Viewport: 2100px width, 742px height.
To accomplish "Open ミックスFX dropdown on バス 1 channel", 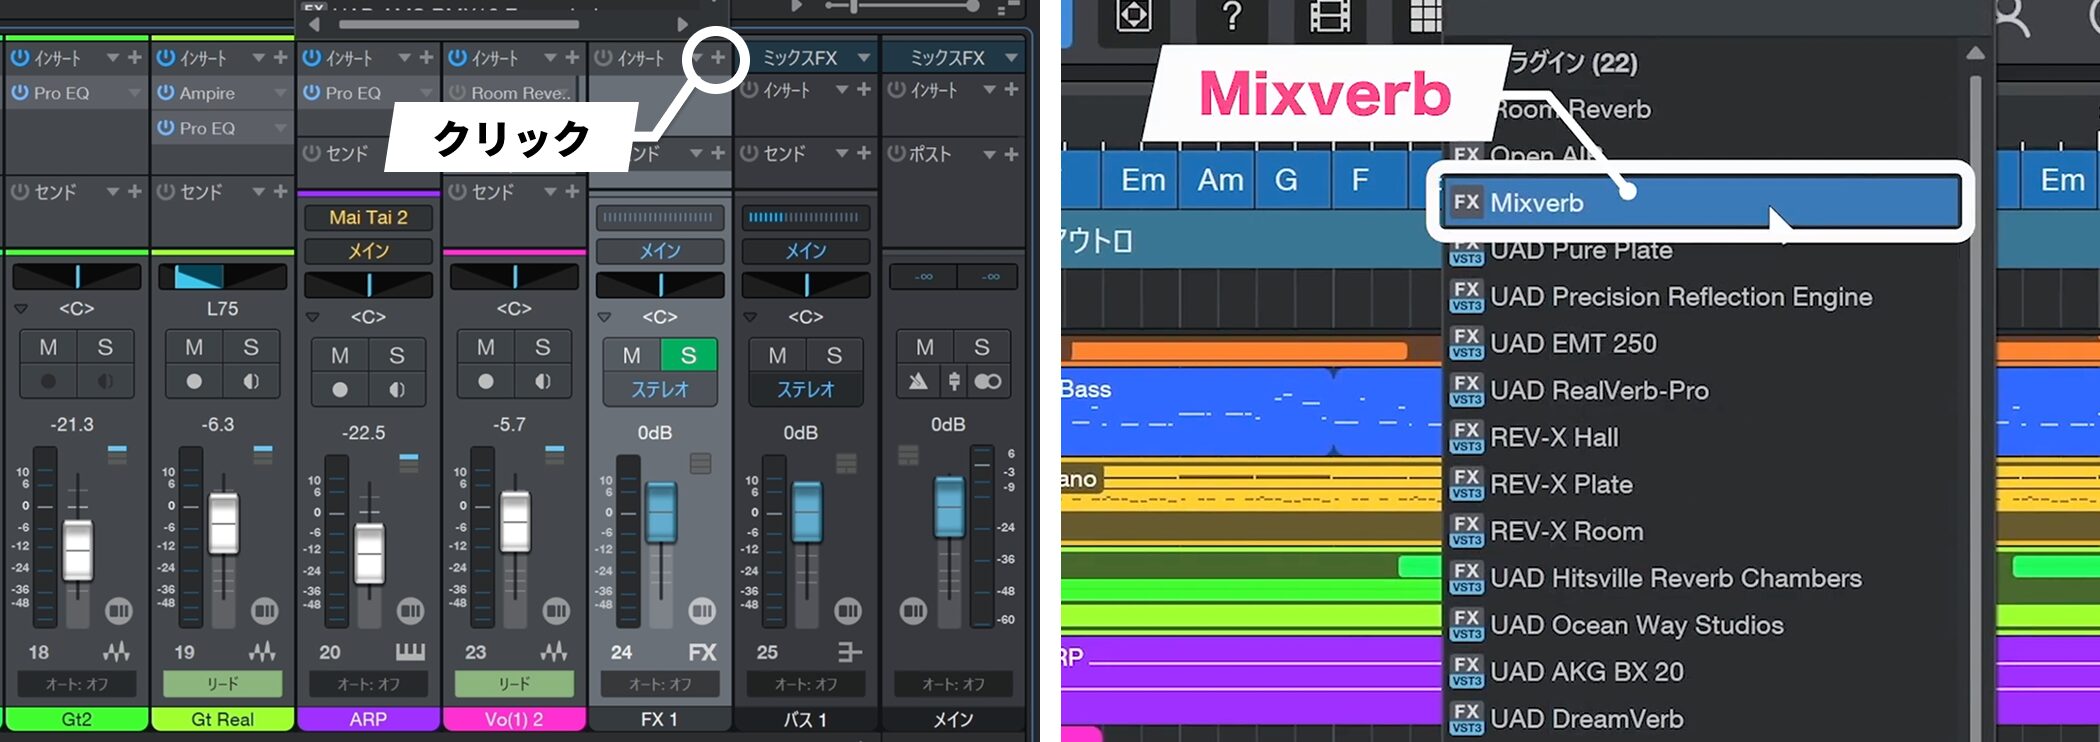I will pyautogui.click(x=863, y=58).
